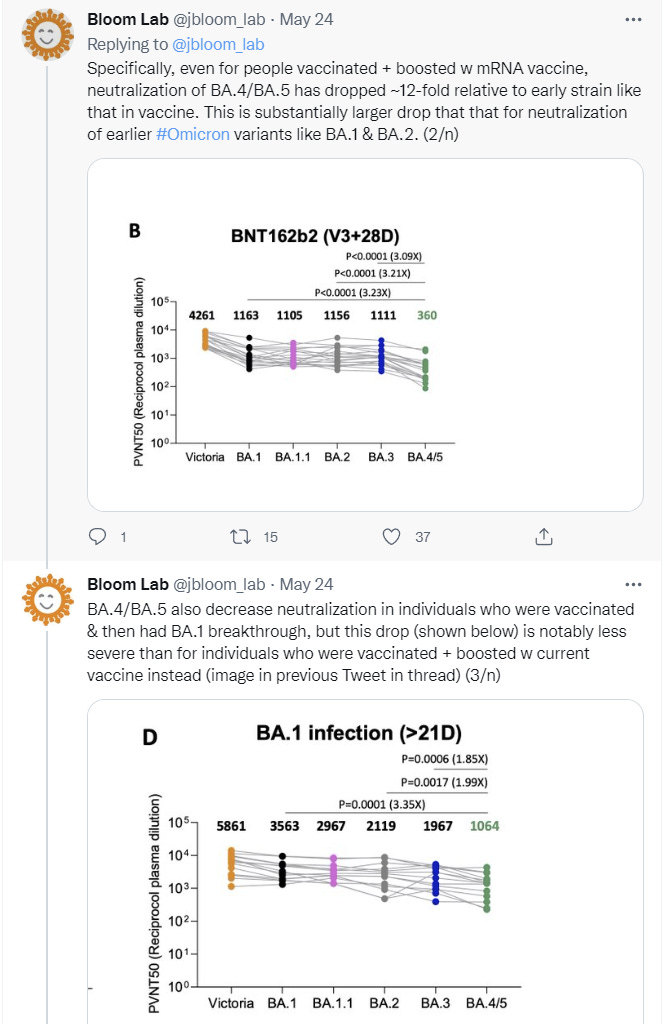Click the like count 37
Screen dimensions: 669x1024
422,537
